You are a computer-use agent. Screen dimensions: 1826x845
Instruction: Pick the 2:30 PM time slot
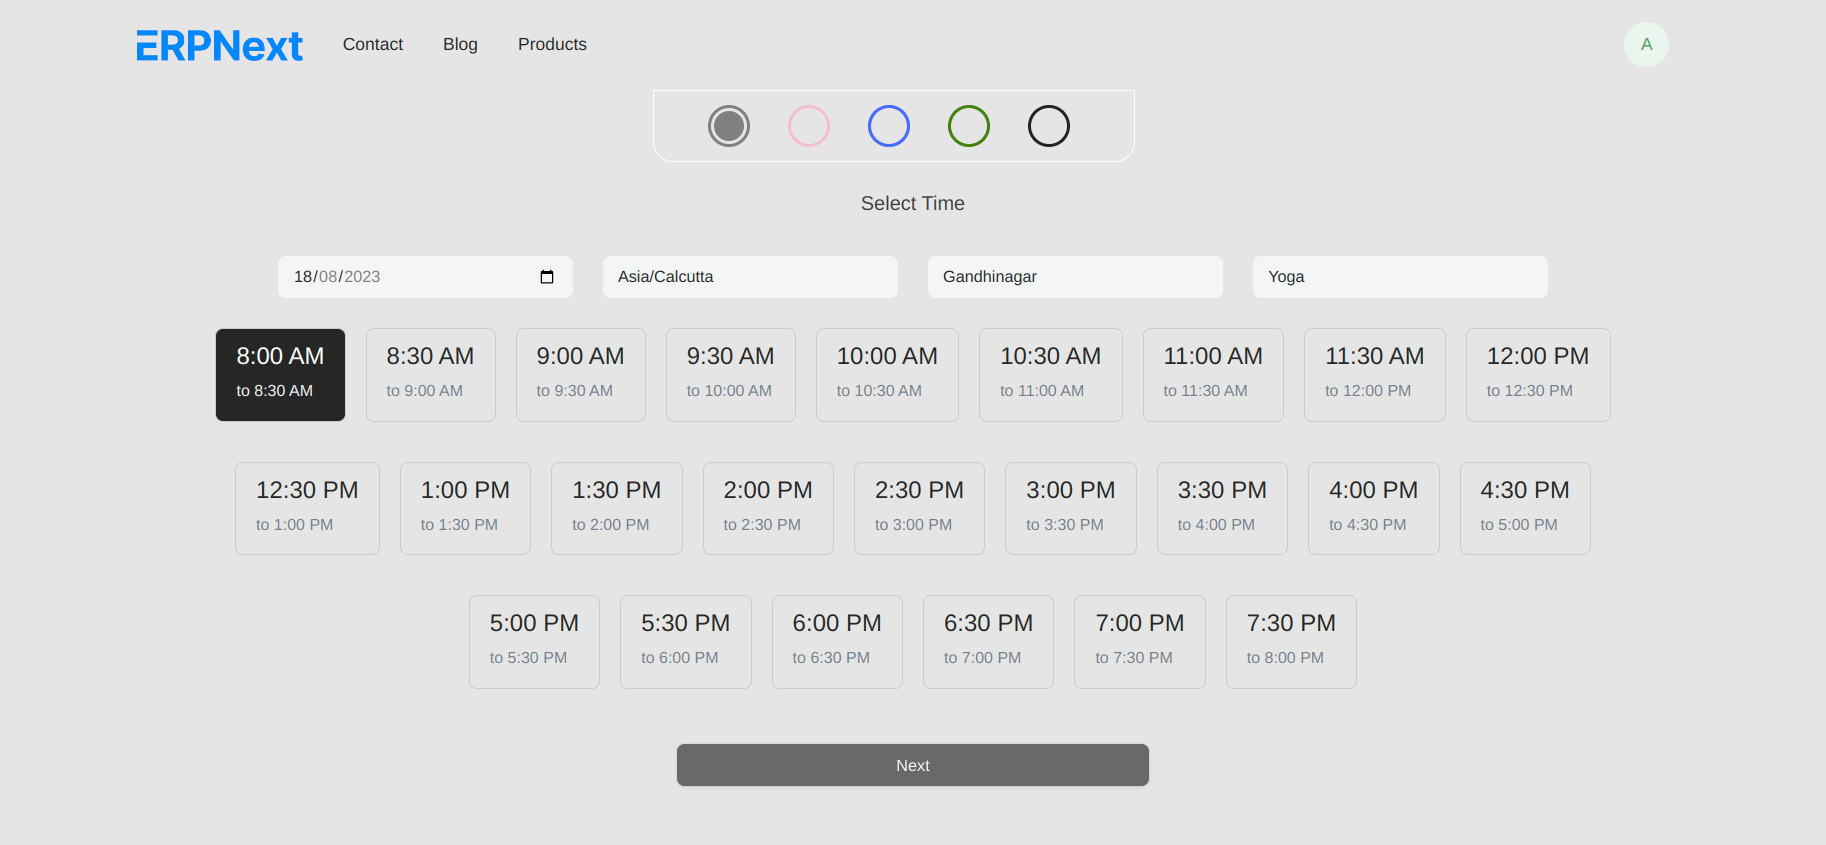click(919, 508)
